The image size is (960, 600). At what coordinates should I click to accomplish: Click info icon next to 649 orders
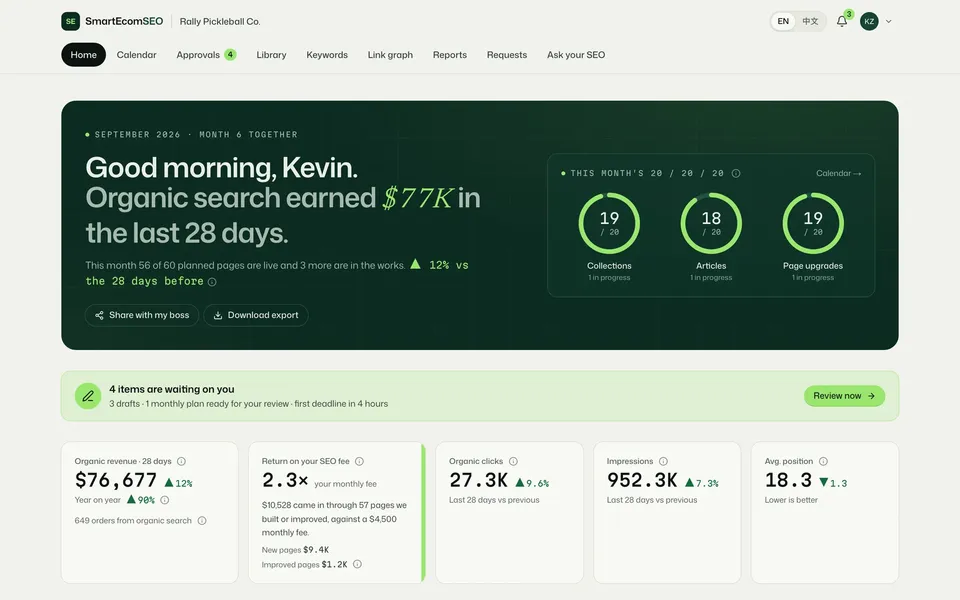202,520
